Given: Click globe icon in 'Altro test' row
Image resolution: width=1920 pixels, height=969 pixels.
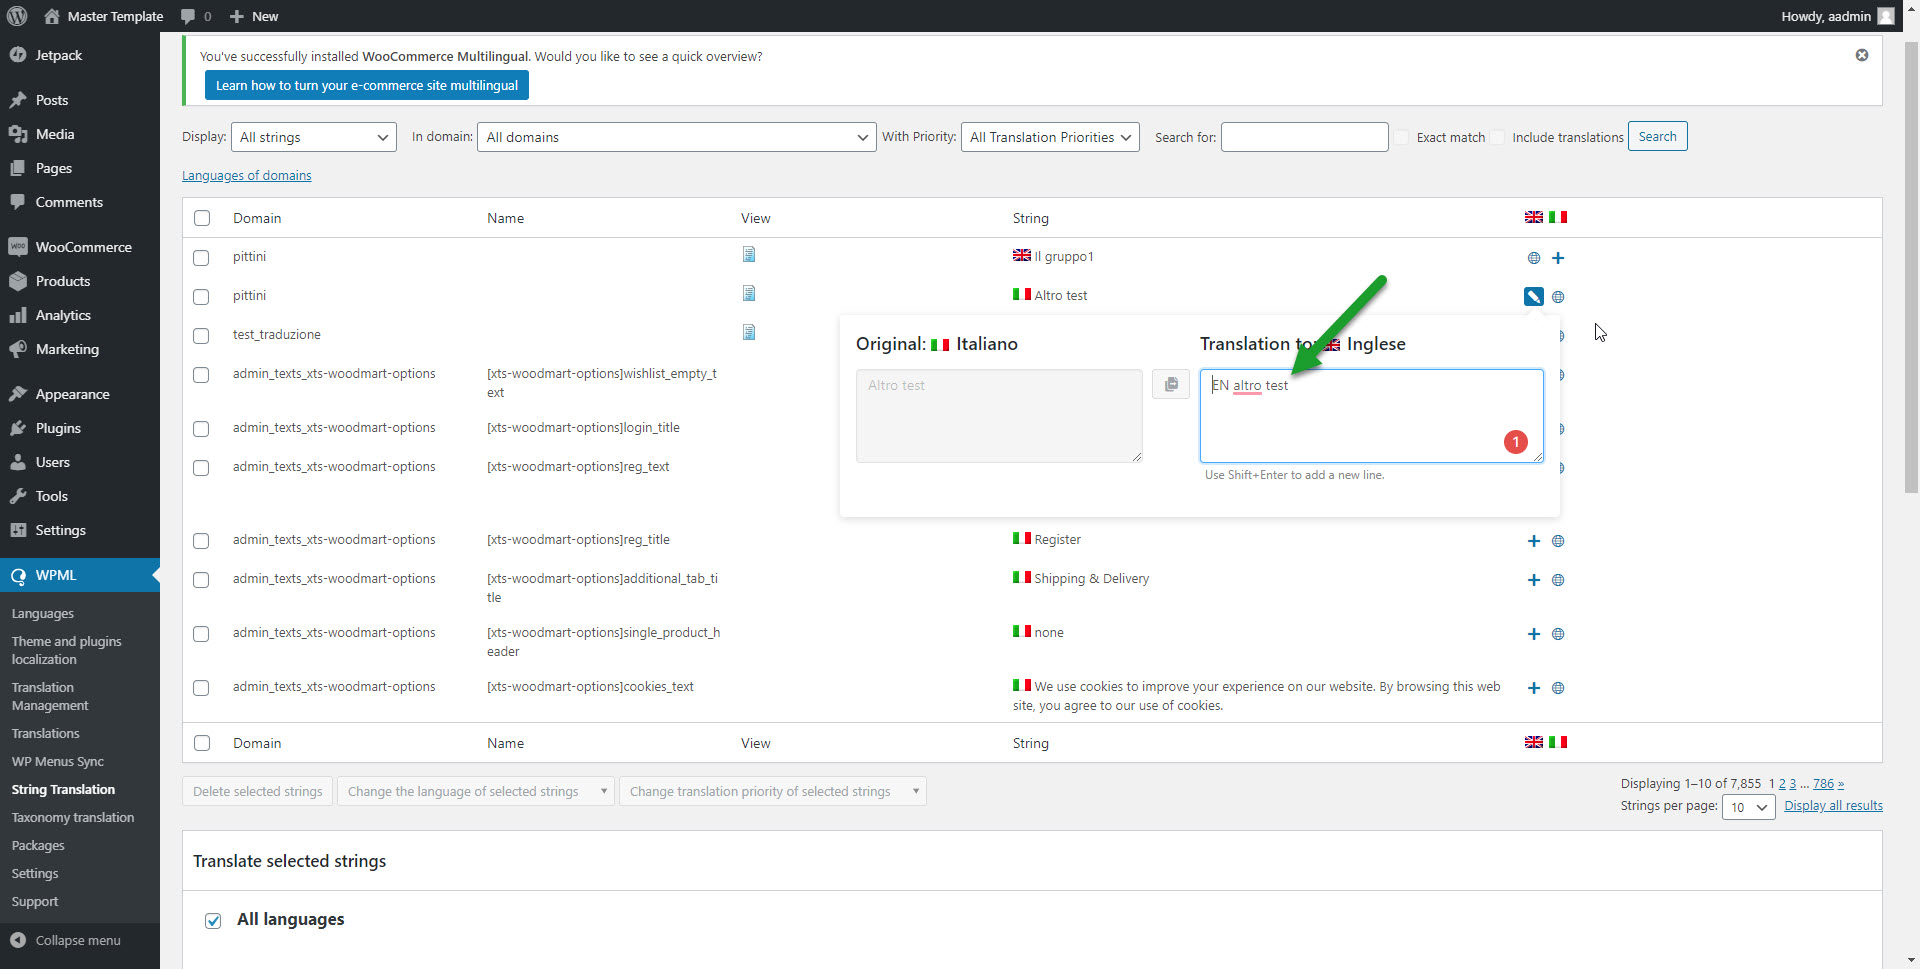Looking at the screenshot, I should coord(1558,297).
